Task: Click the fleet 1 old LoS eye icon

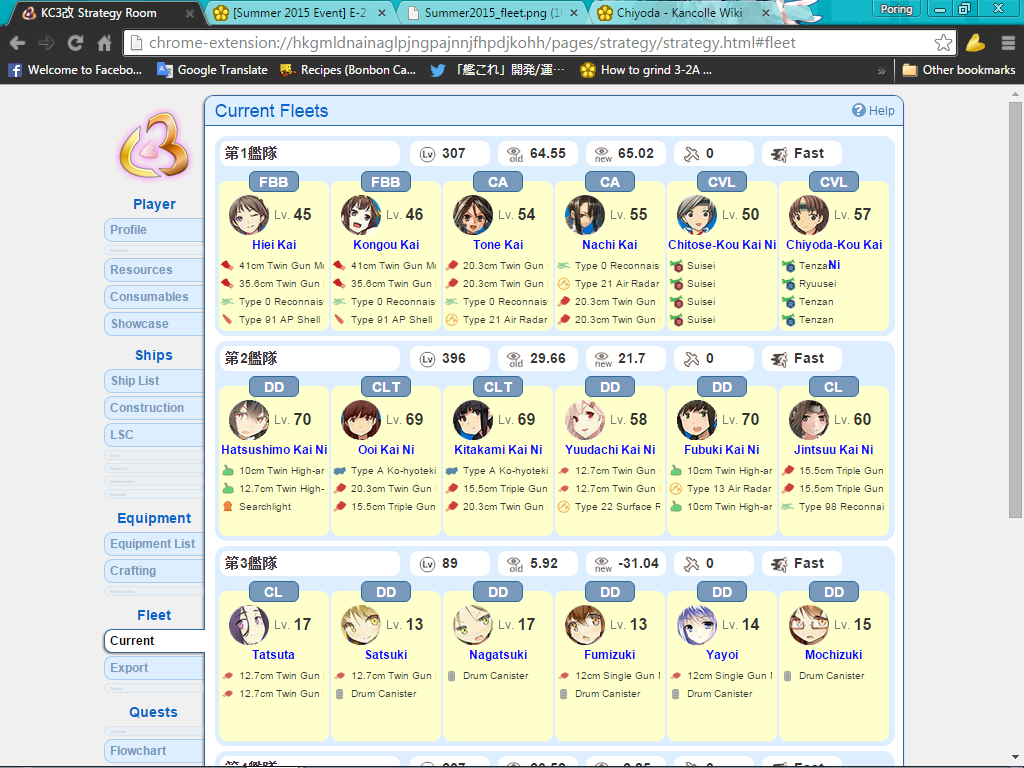Action: (x=515, y=154)
